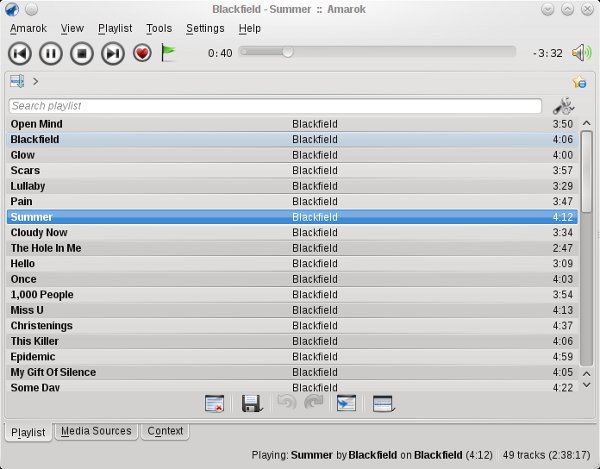600x469 pixels.
Task: Click the playlist layout icon in breadcrumb bar
Action: pyautogui.click(x=17, y=81)
